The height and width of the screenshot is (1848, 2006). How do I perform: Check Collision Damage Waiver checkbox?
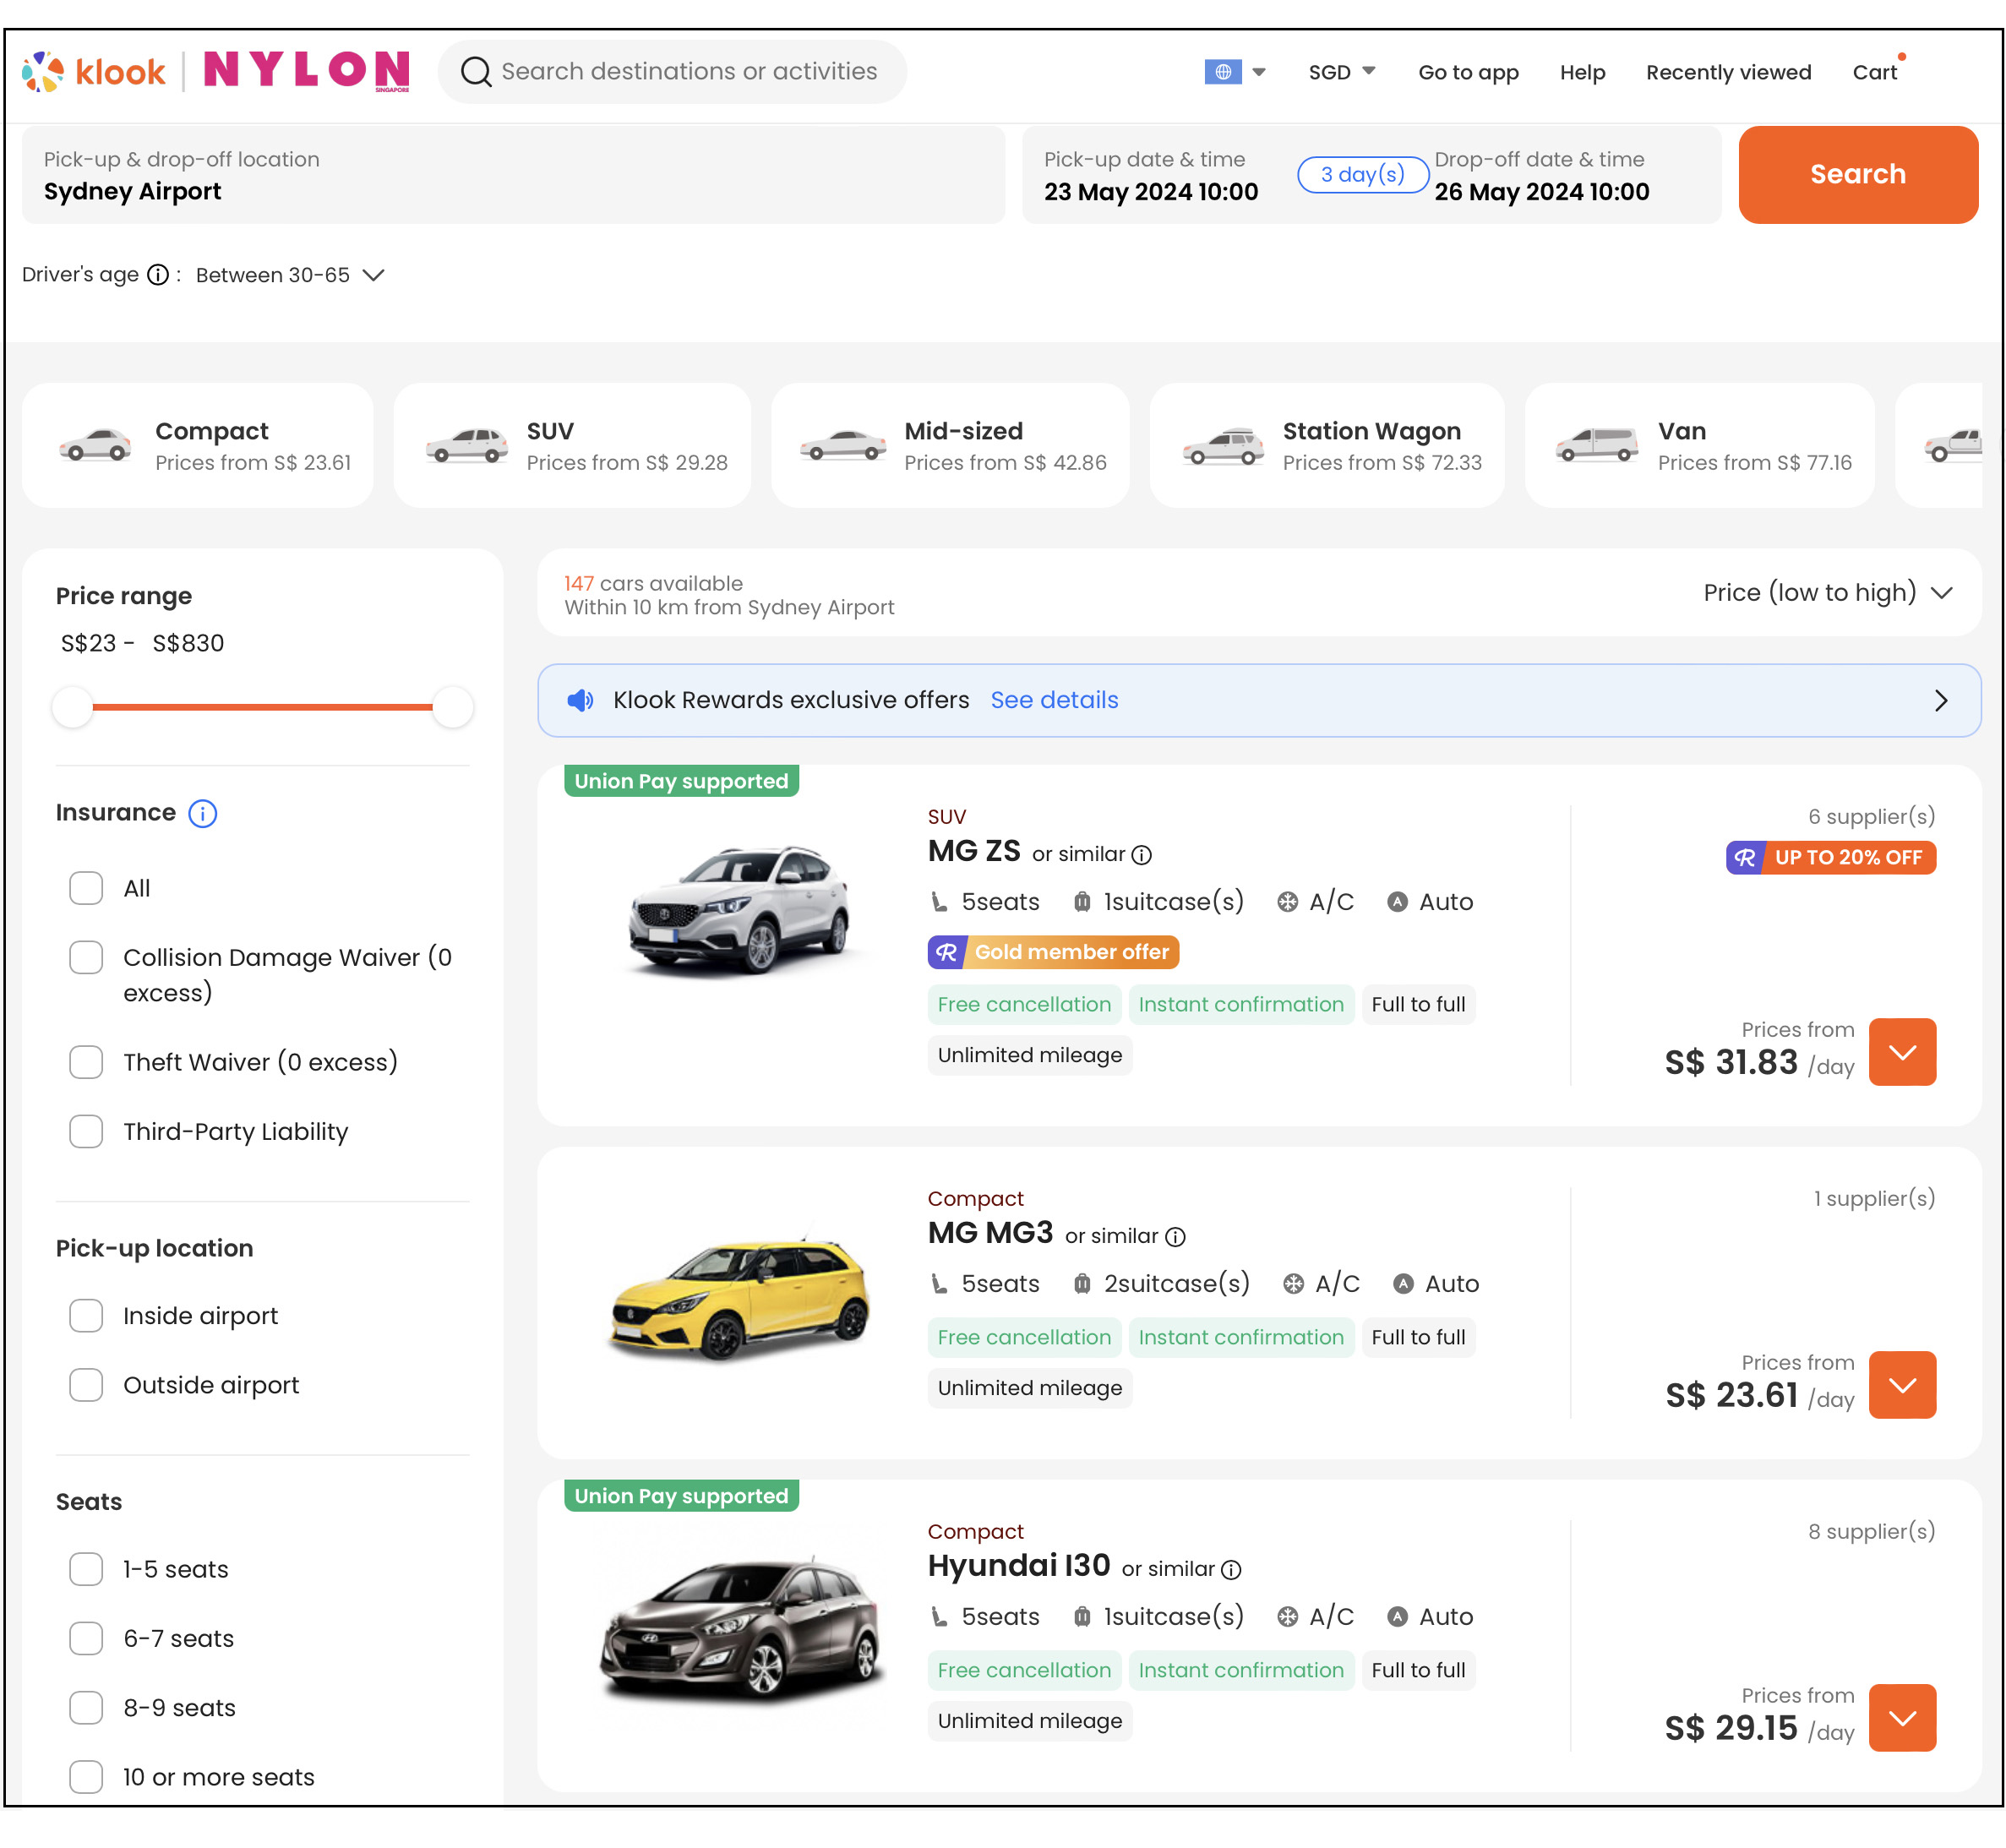86,957
